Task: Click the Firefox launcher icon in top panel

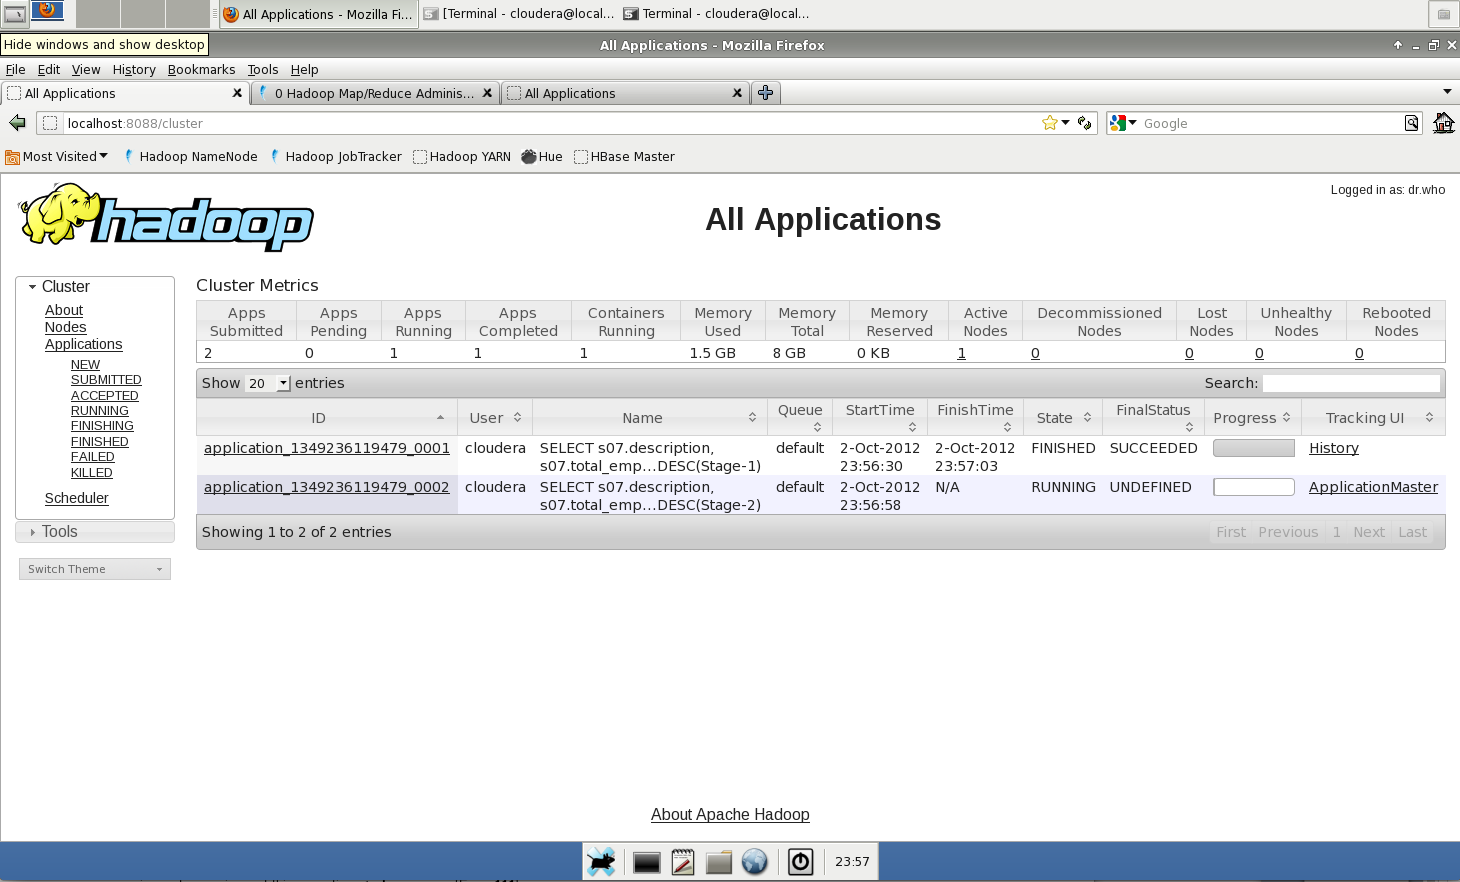Action: 47,13
